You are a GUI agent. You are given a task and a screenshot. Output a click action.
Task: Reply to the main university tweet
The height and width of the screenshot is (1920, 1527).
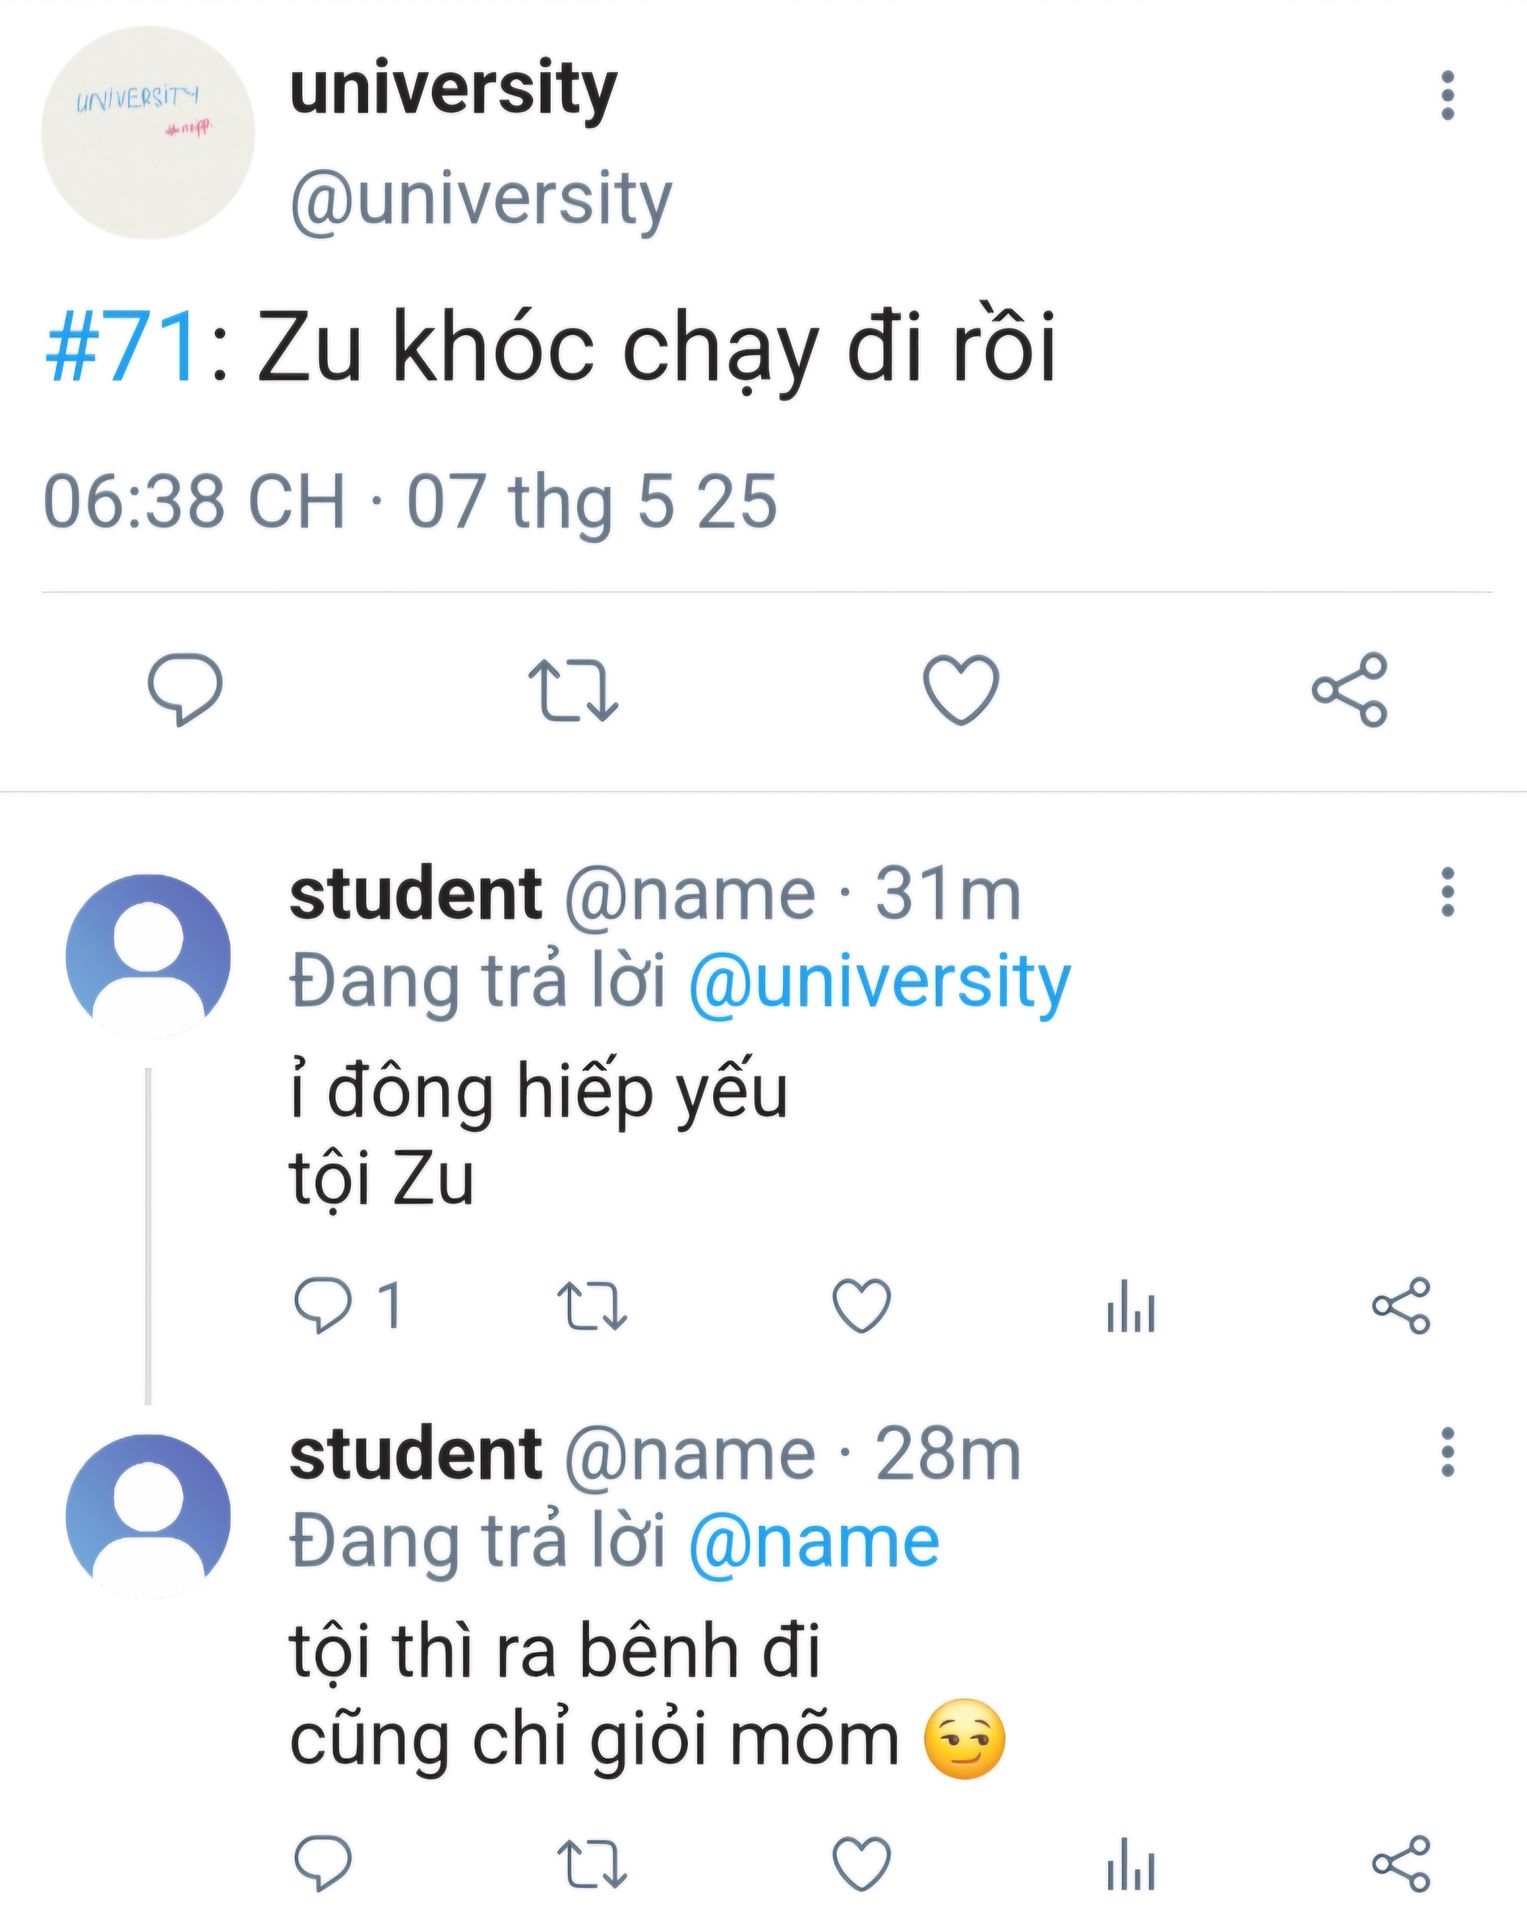185,689
